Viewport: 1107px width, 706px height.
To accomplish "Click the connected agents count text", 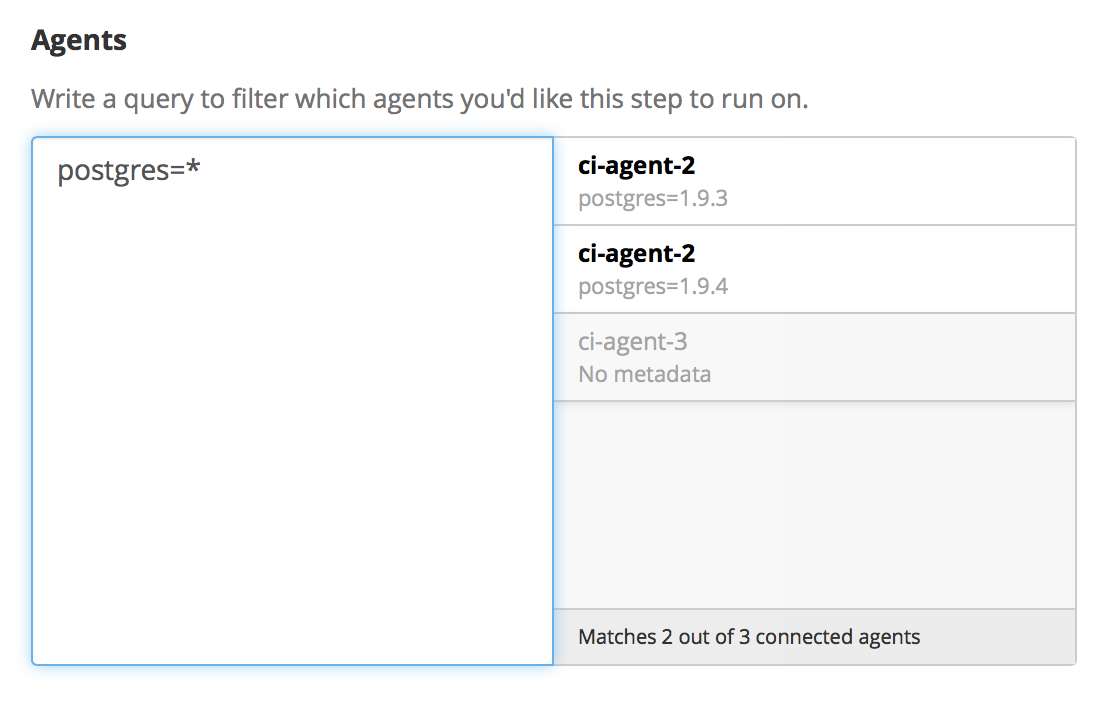I will click(750, 636).
